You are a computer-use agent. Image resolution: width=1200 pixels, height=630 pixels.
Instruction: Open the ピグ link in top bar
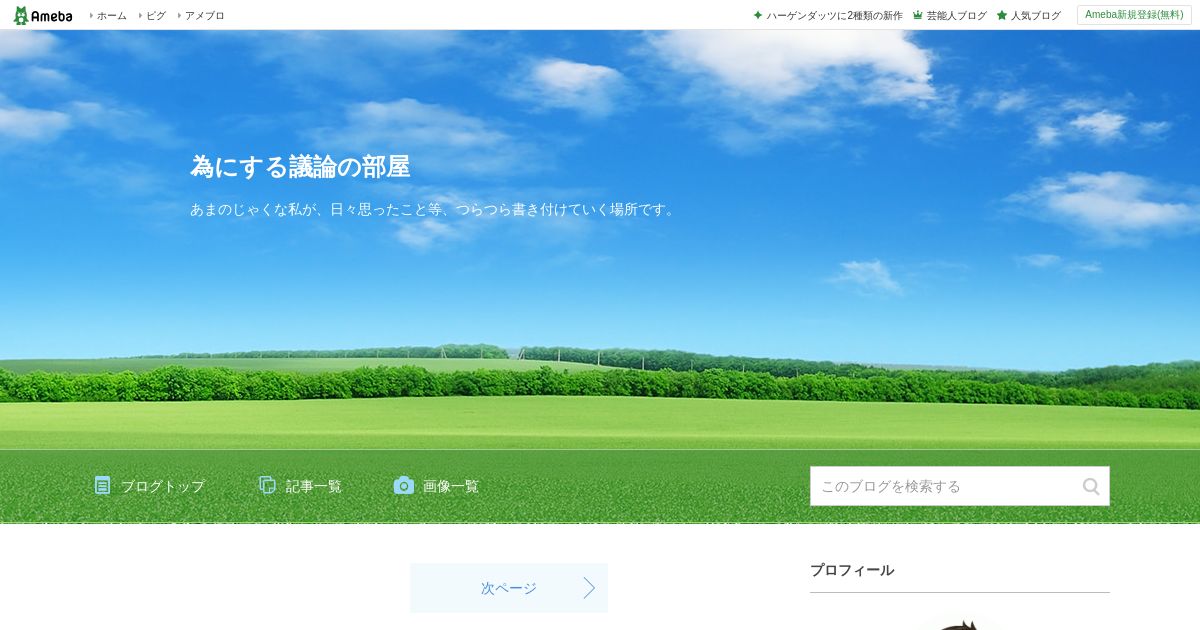point(155,16)
